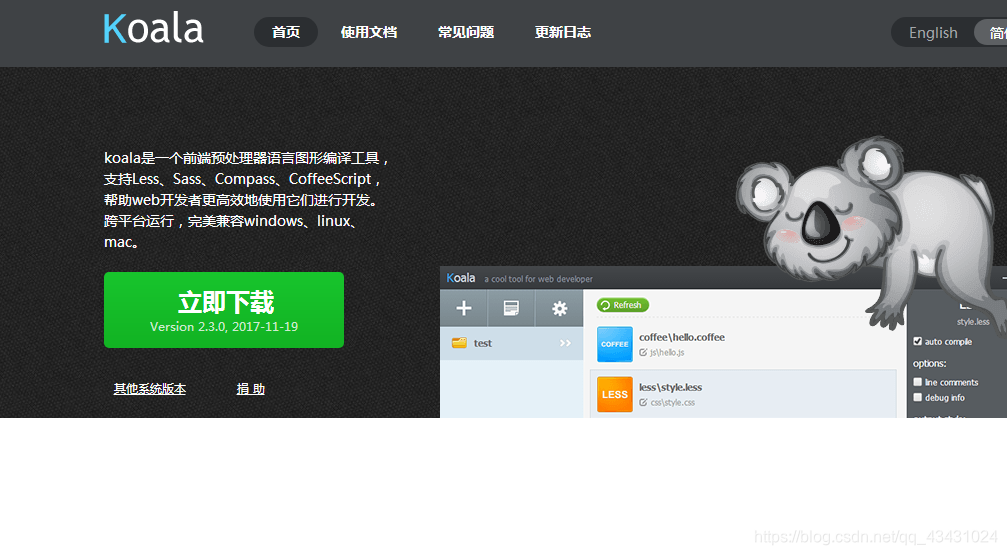Open the 捐助 donate link
The image size is (1007, 555).
coord(250,389)
